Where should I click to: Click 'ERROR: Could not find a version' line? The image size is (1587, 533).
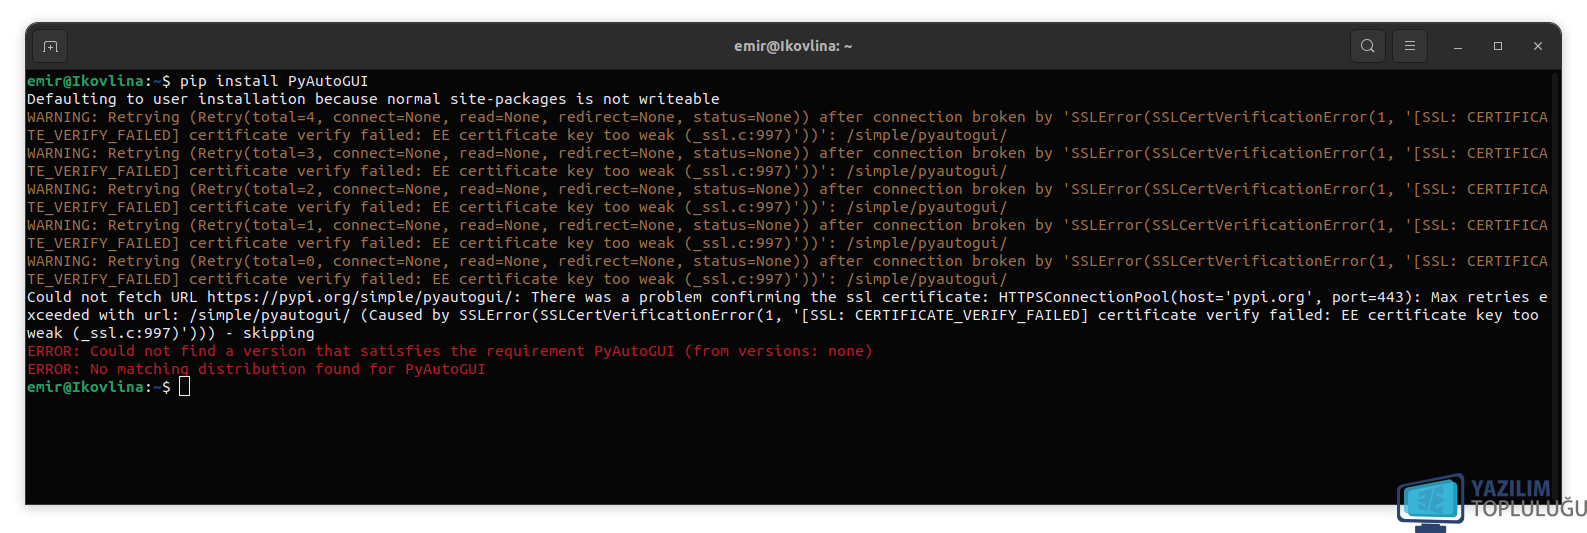[x=450, y=351]
